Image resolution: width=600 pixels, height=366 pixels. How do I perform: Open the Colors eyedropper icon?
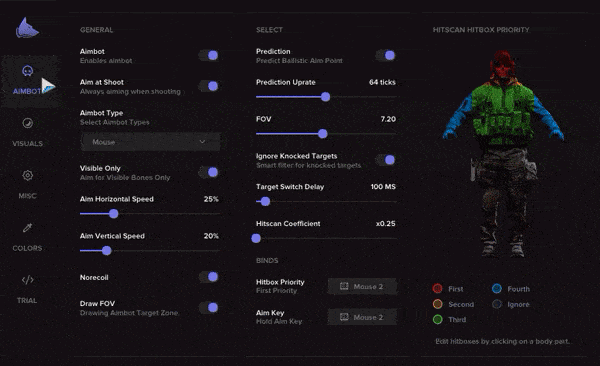[28, 228]
